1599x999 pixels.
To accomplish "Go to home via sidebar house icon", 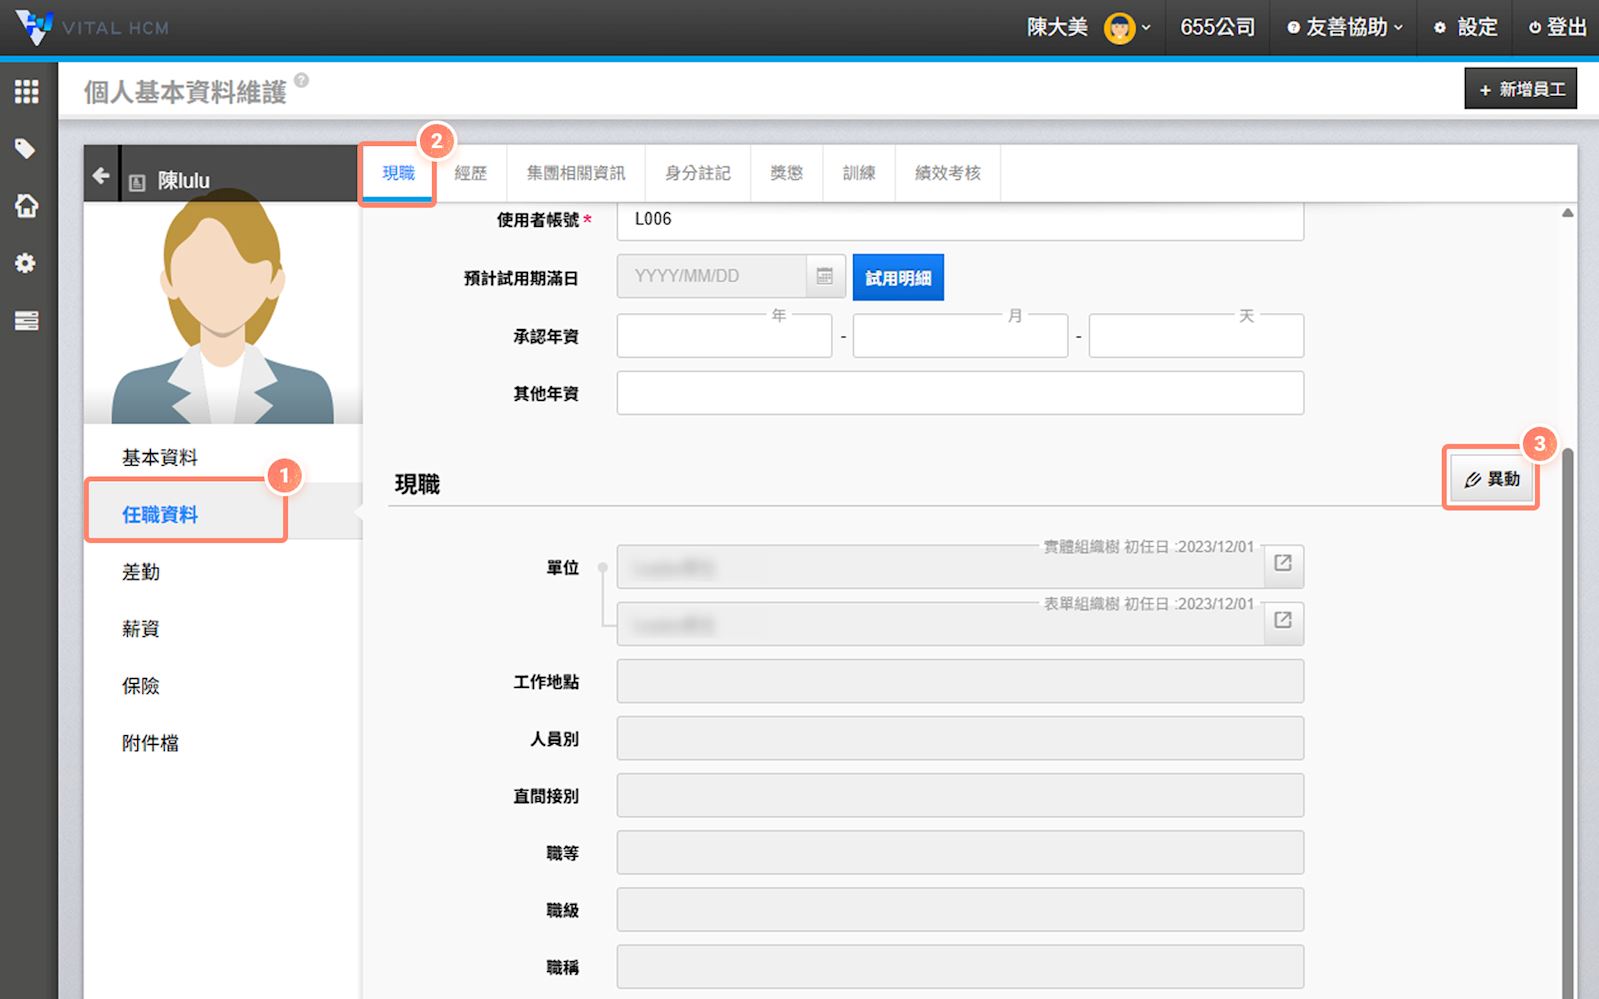I will tap(26, 206).
